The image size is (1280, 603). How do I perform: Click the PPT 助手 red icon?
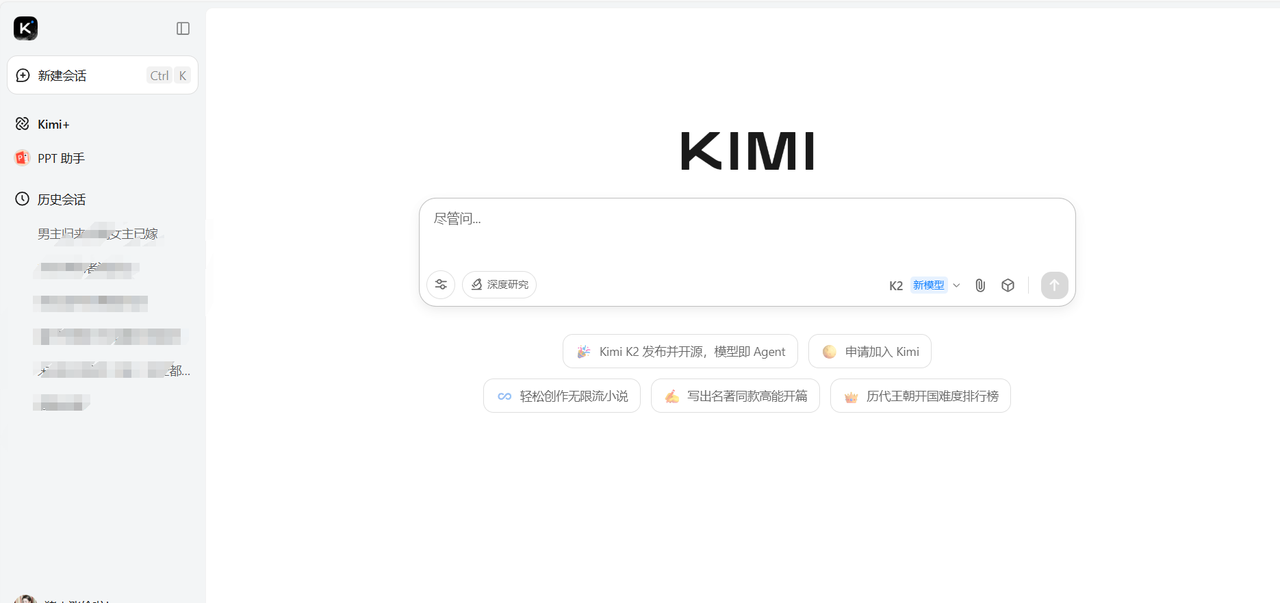[22, 158]
